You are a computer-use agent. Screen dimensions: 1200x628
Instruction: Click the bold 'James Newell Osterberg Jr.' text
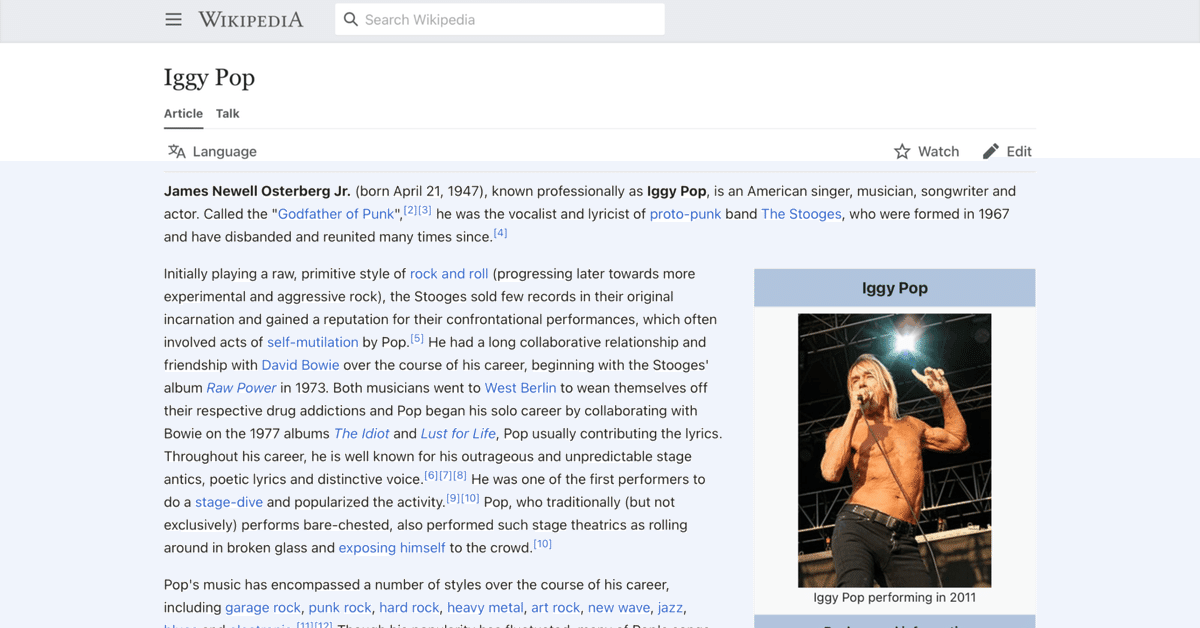point(257,191)
